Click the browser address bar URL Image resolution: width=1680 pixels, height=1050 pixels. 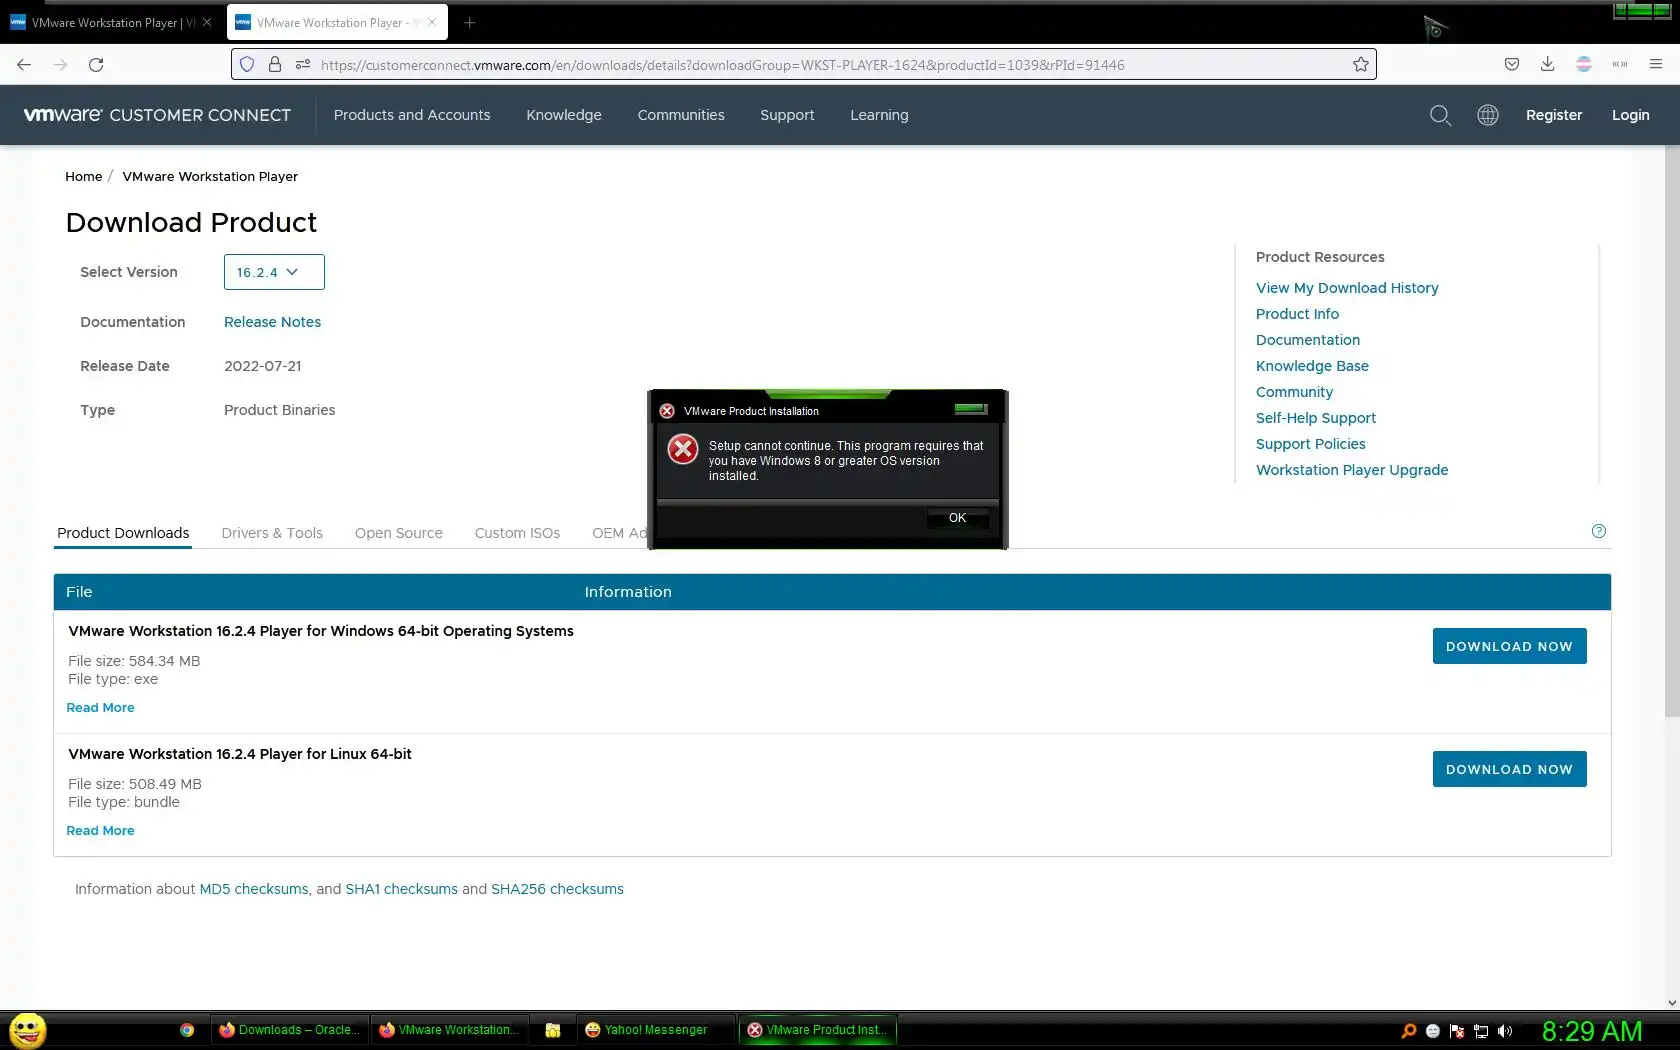click(722, 65)
